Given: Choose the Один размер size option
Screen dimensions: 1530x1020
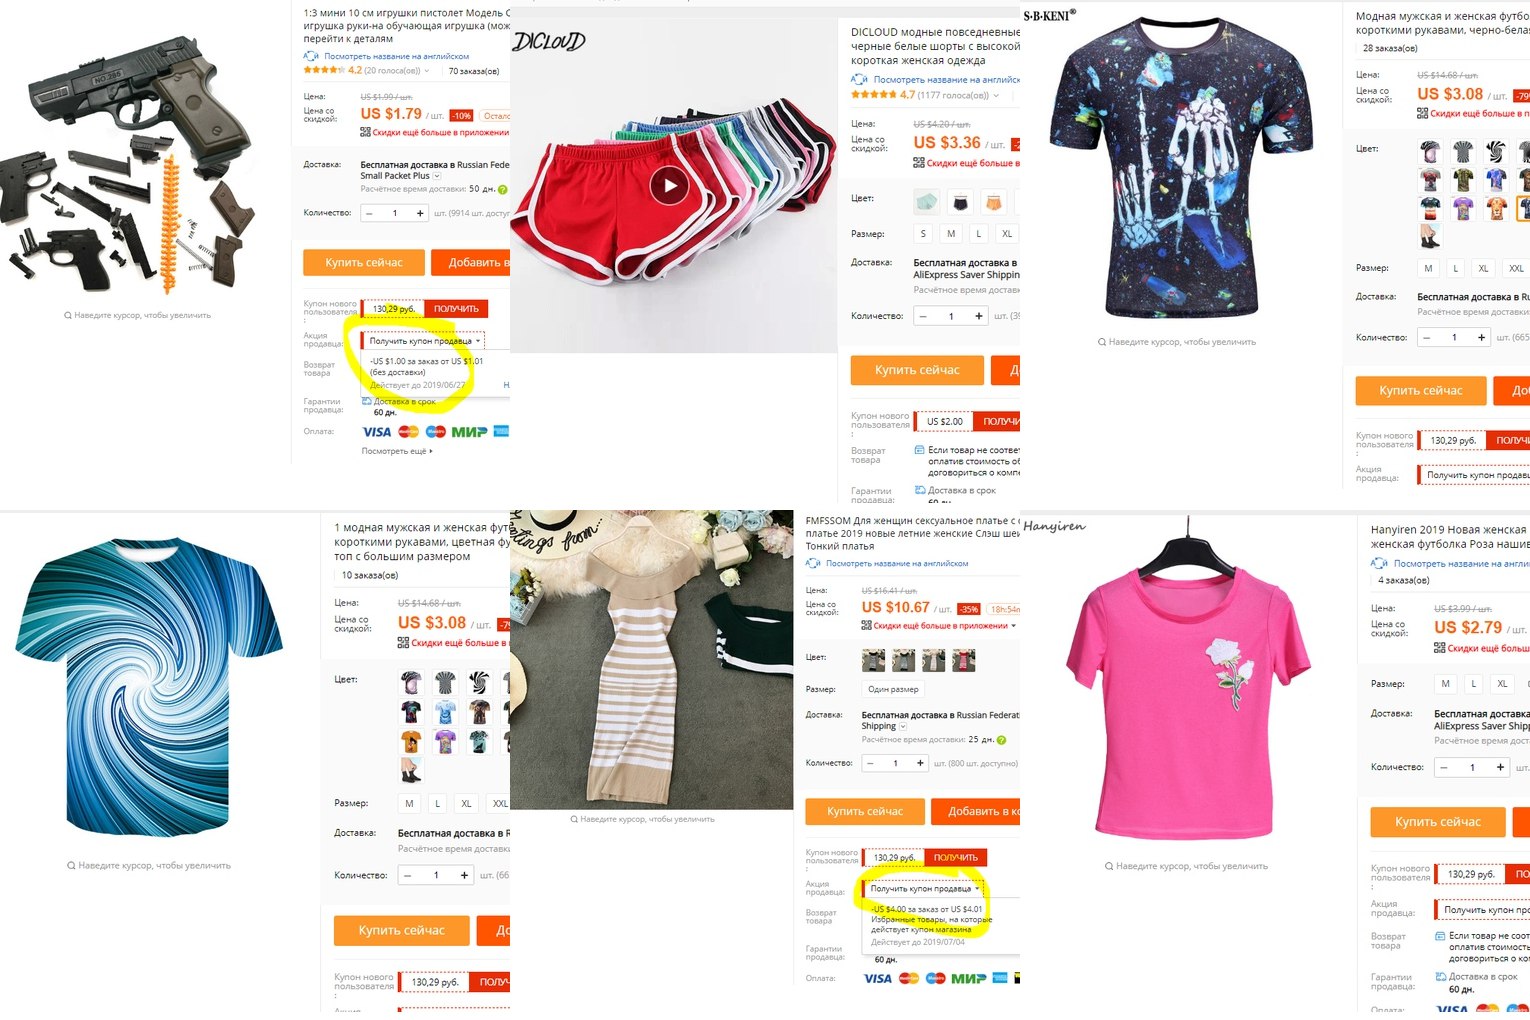Looking at the screenshot, I should [894, 689].
